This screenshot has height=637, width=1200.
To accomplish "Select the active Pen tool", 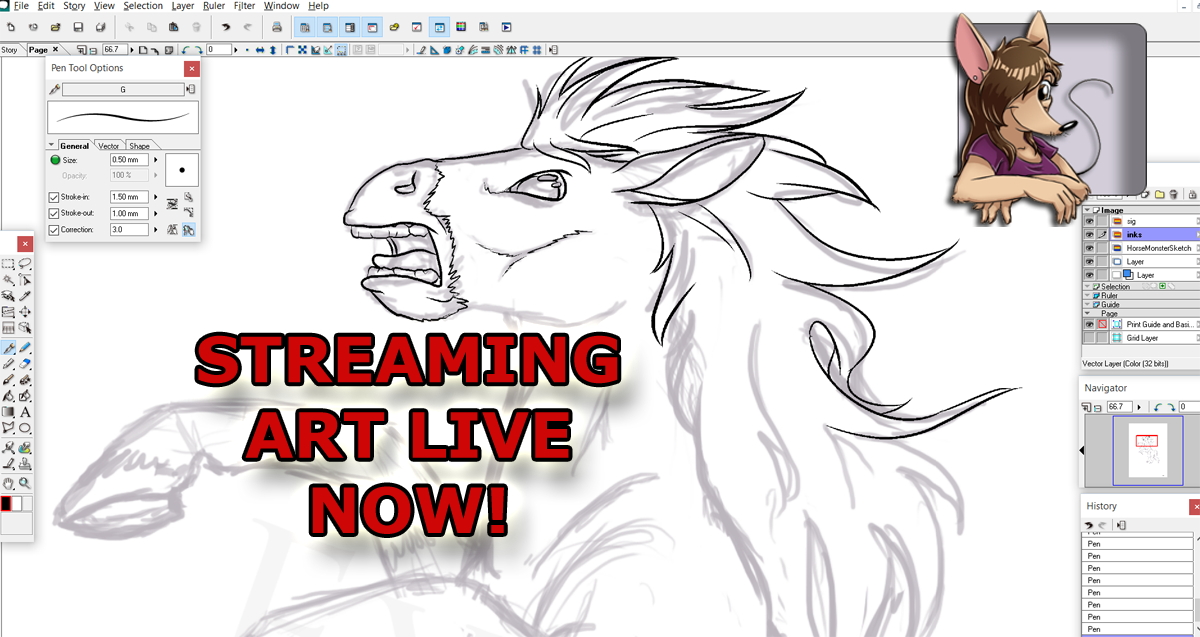I will [x=7, y=347].
